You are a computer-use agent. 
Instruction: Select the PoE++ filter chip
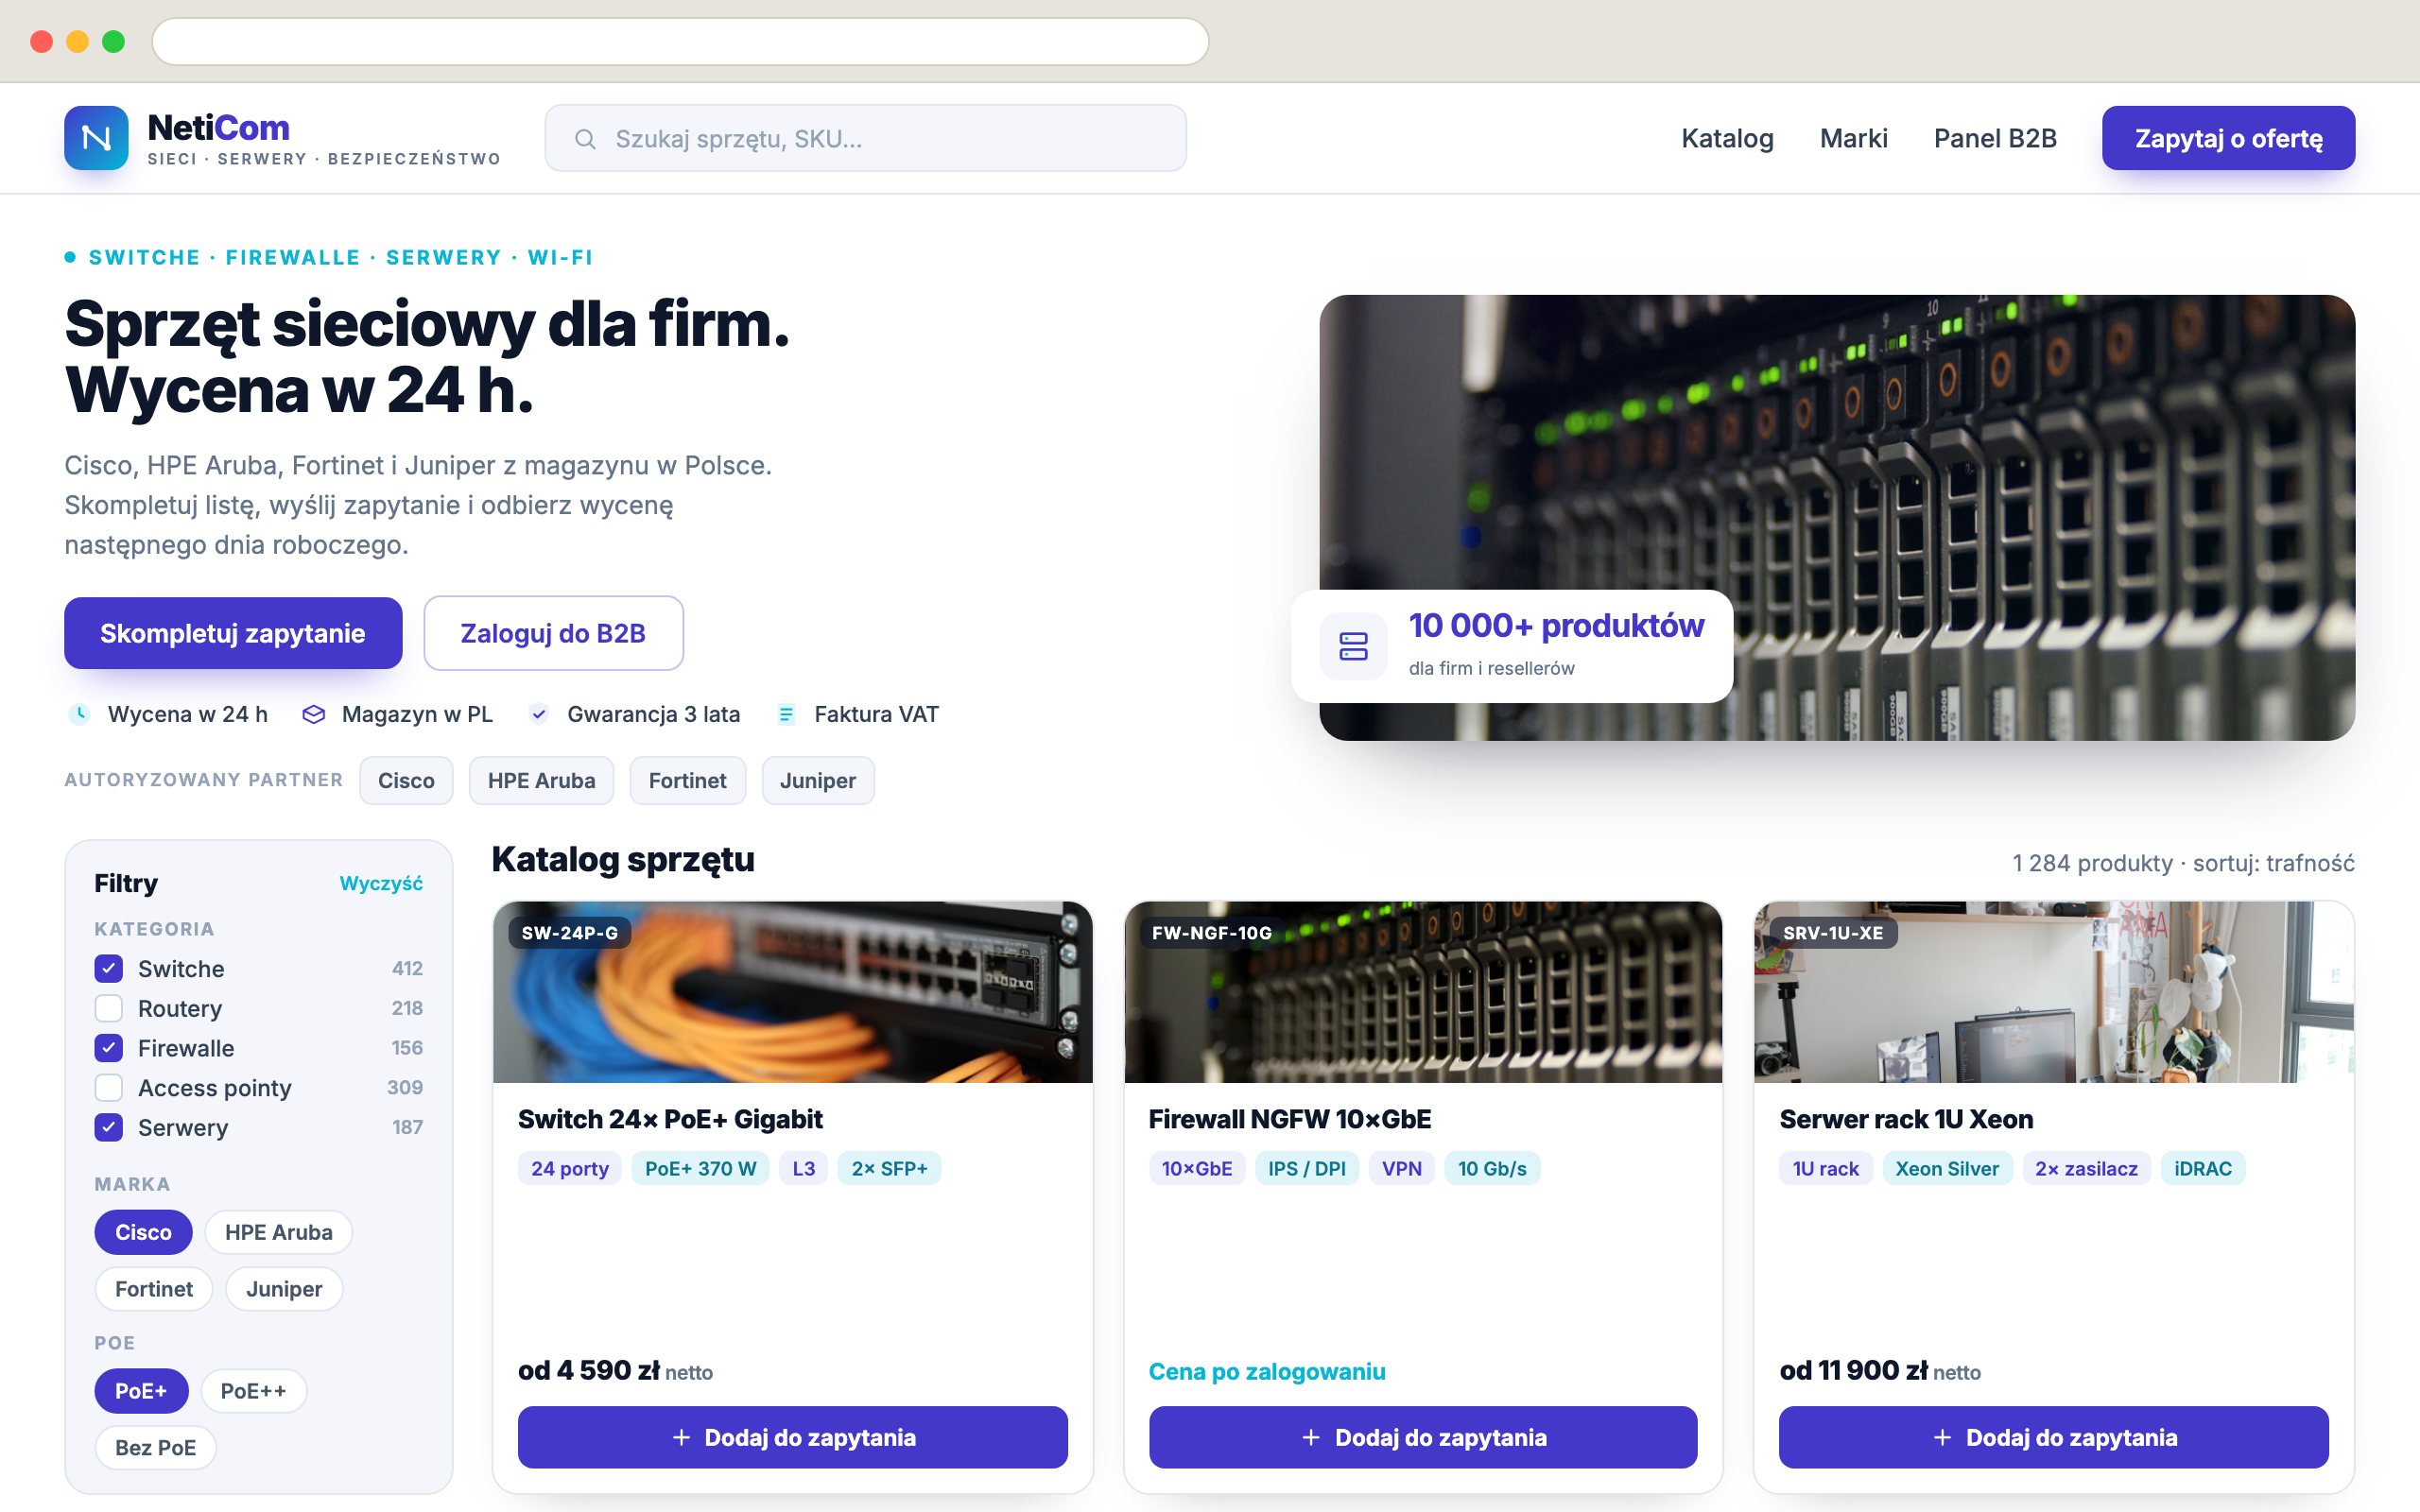[253, 1391]
